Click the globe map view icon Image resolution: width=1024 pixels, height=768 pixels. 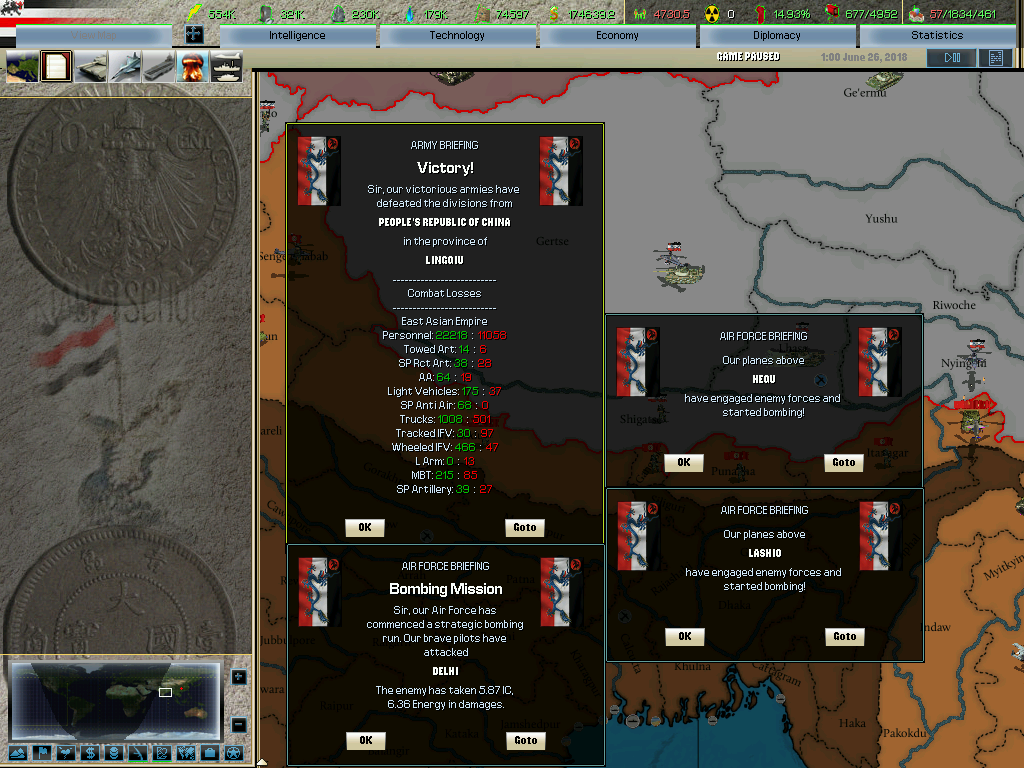[22, 66]
